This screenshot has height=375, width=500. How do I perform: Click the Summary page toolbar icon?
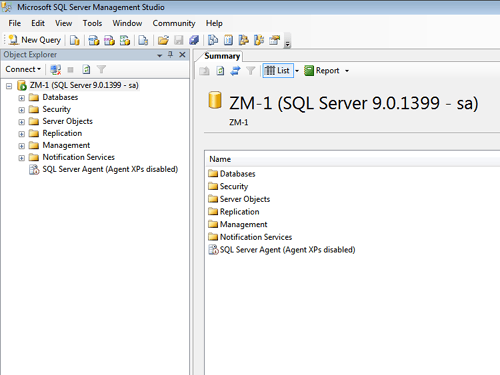click(x=228, y=40)
